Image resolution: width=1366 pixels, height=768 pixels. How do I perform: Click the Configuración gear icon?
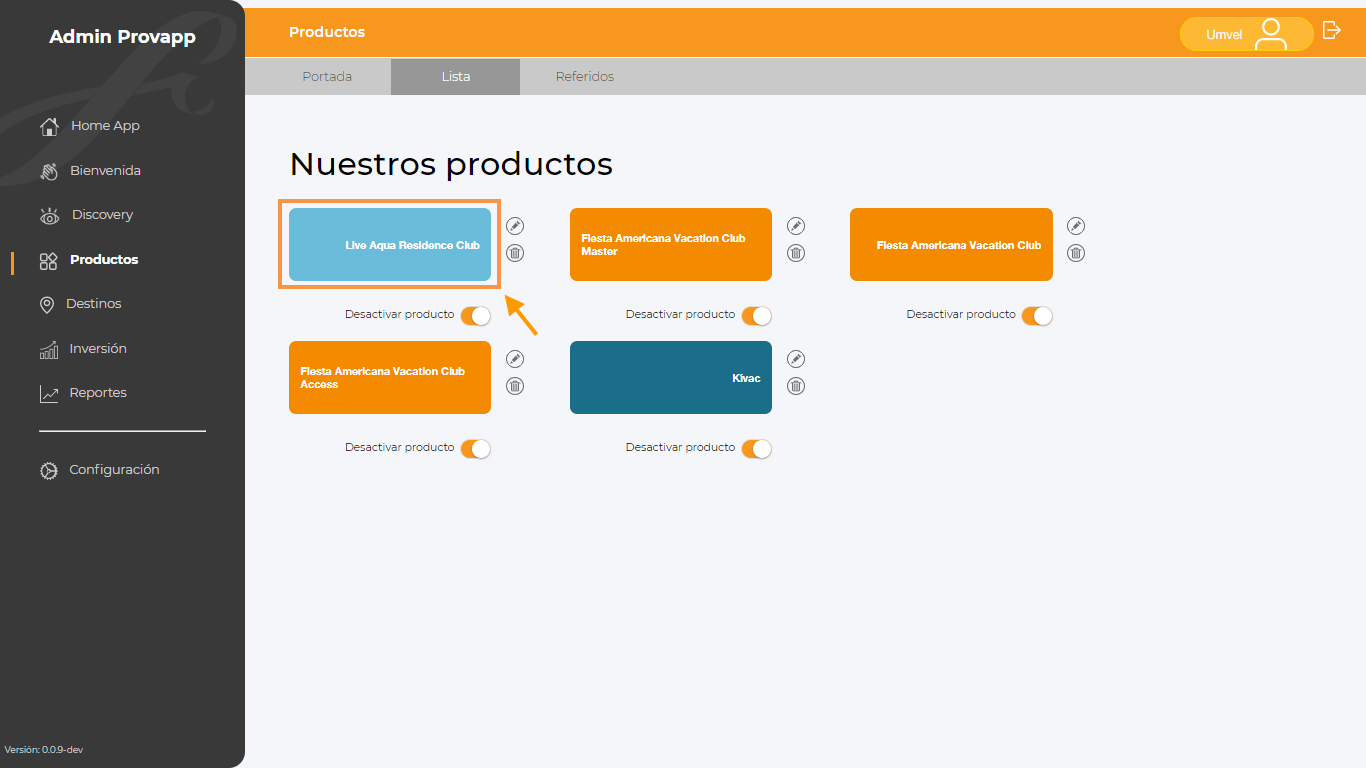49,470
